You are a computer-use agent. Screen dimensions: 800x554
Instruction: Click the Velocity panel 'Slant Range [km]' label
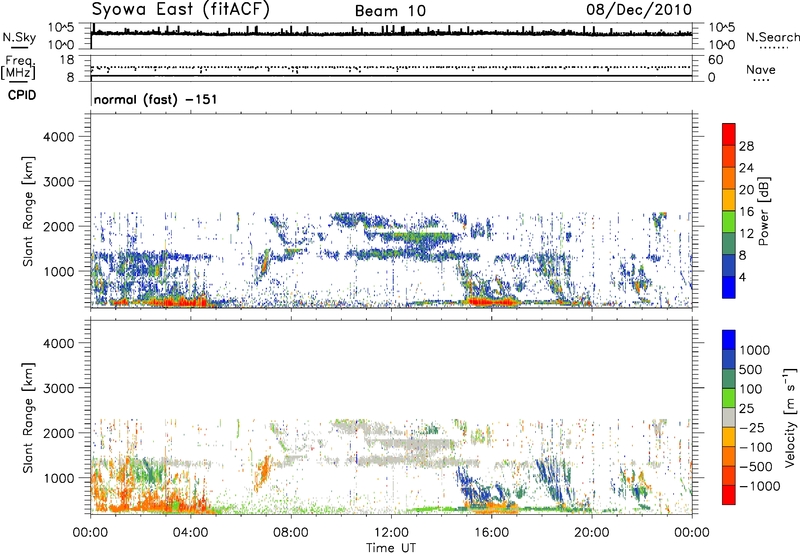click(28, 417)
